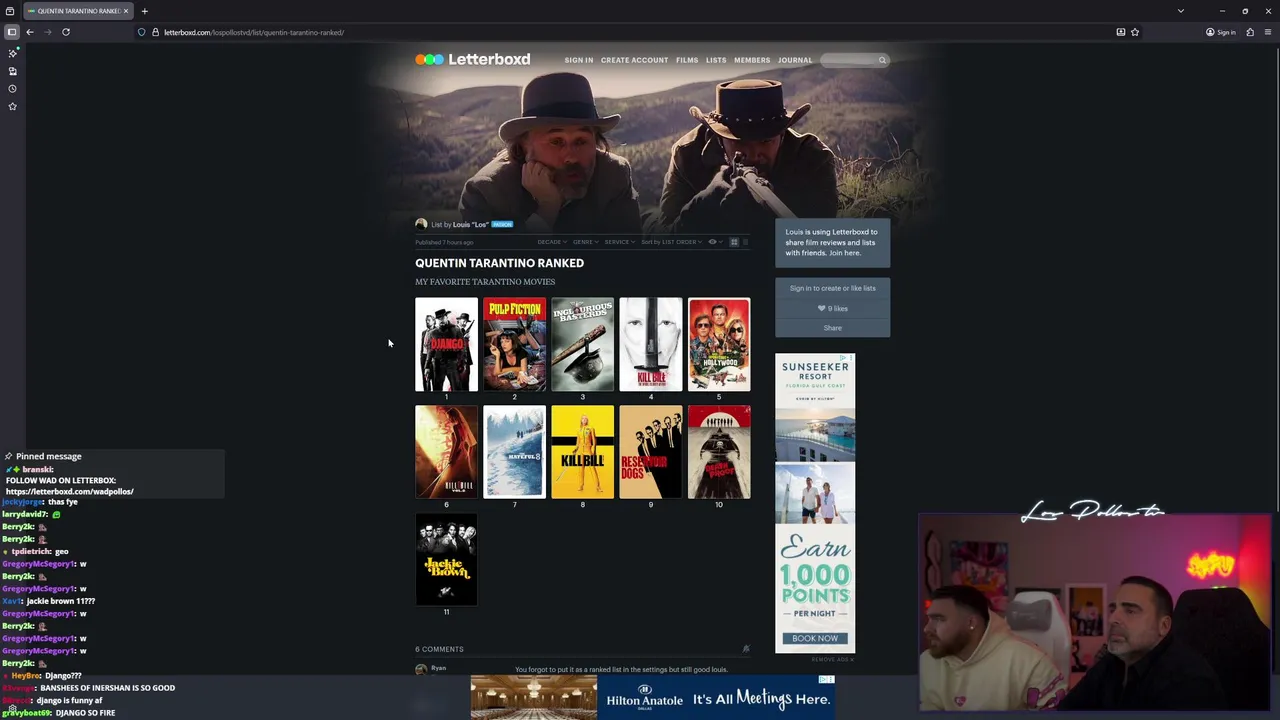Click the tracking protection shield icon
The image size is (1280, 720).
[142, 32]
